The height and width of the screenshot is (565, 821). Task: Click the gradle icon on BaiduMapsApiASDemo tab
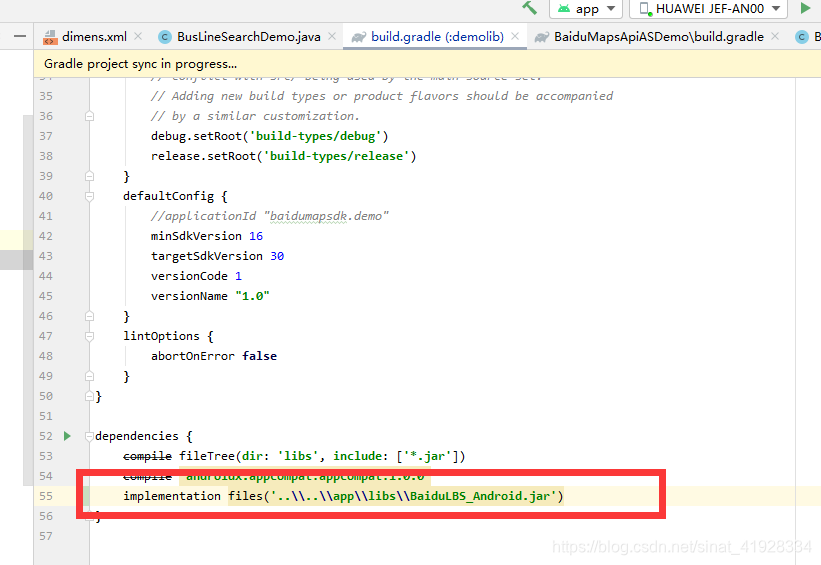point(542,37)
